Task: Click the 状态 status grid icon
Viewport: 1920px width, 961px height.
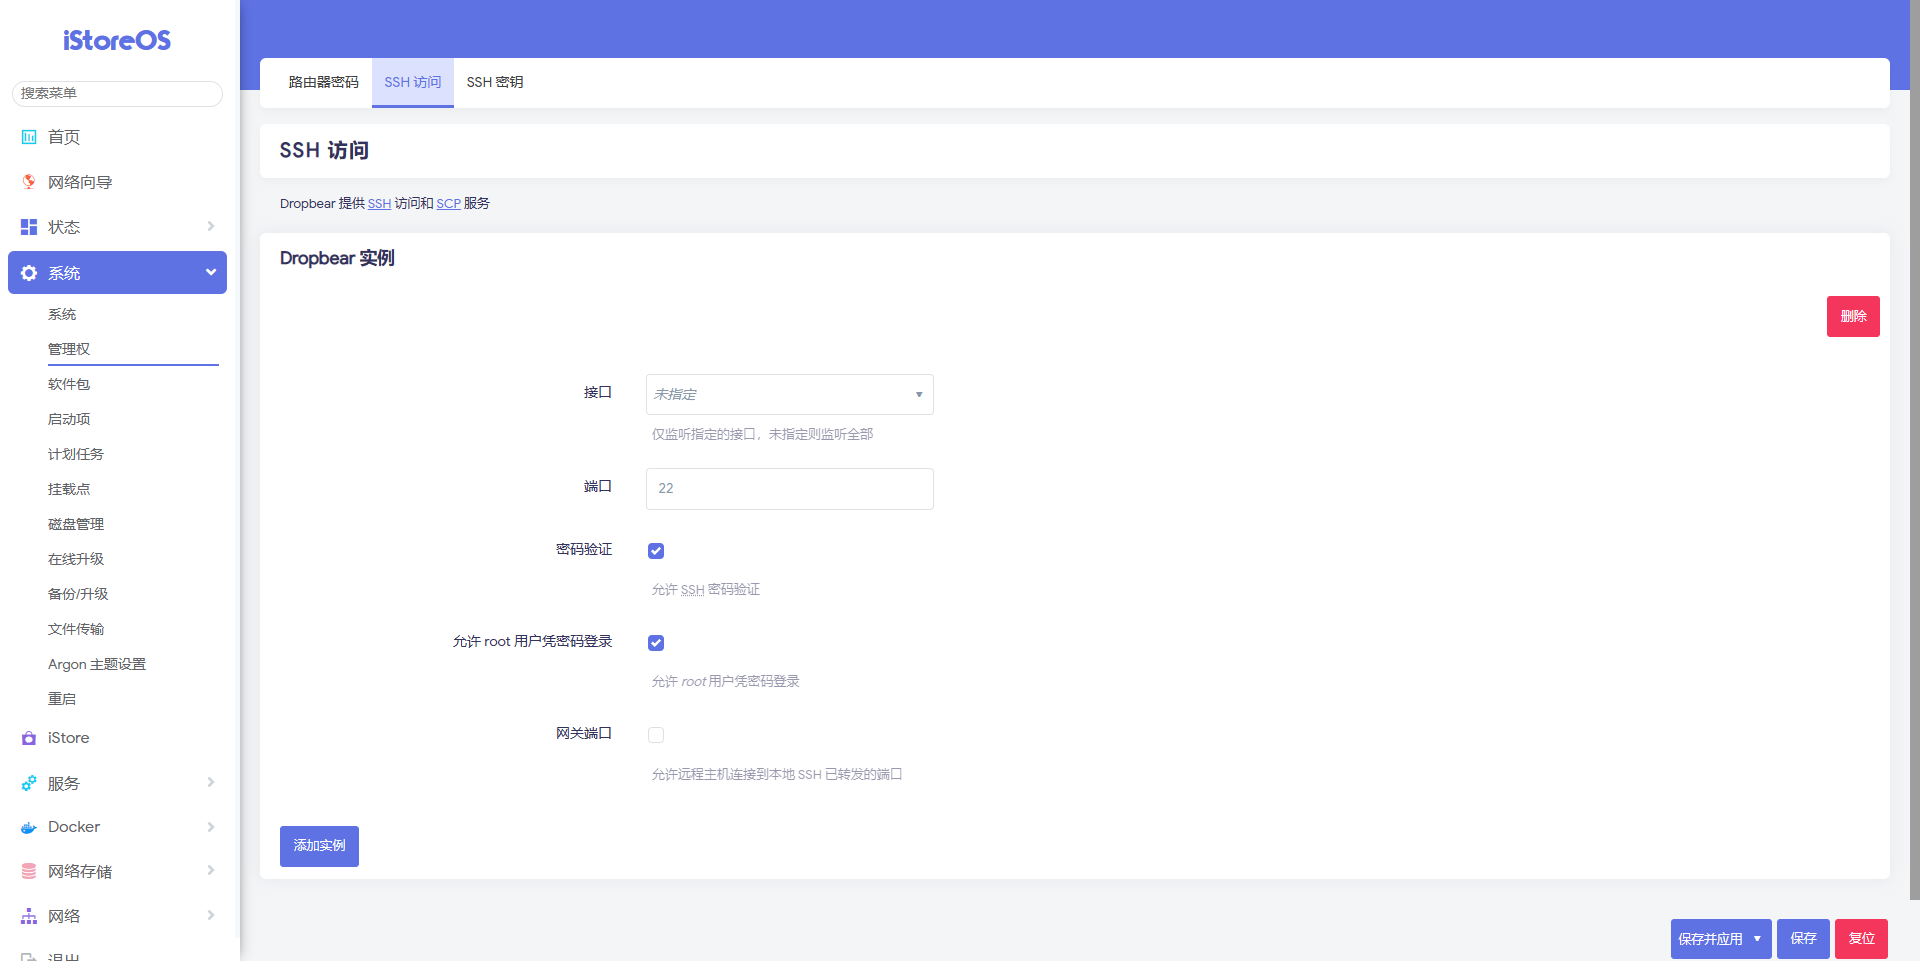Action: pyautogui.click(x=29, y=227)
